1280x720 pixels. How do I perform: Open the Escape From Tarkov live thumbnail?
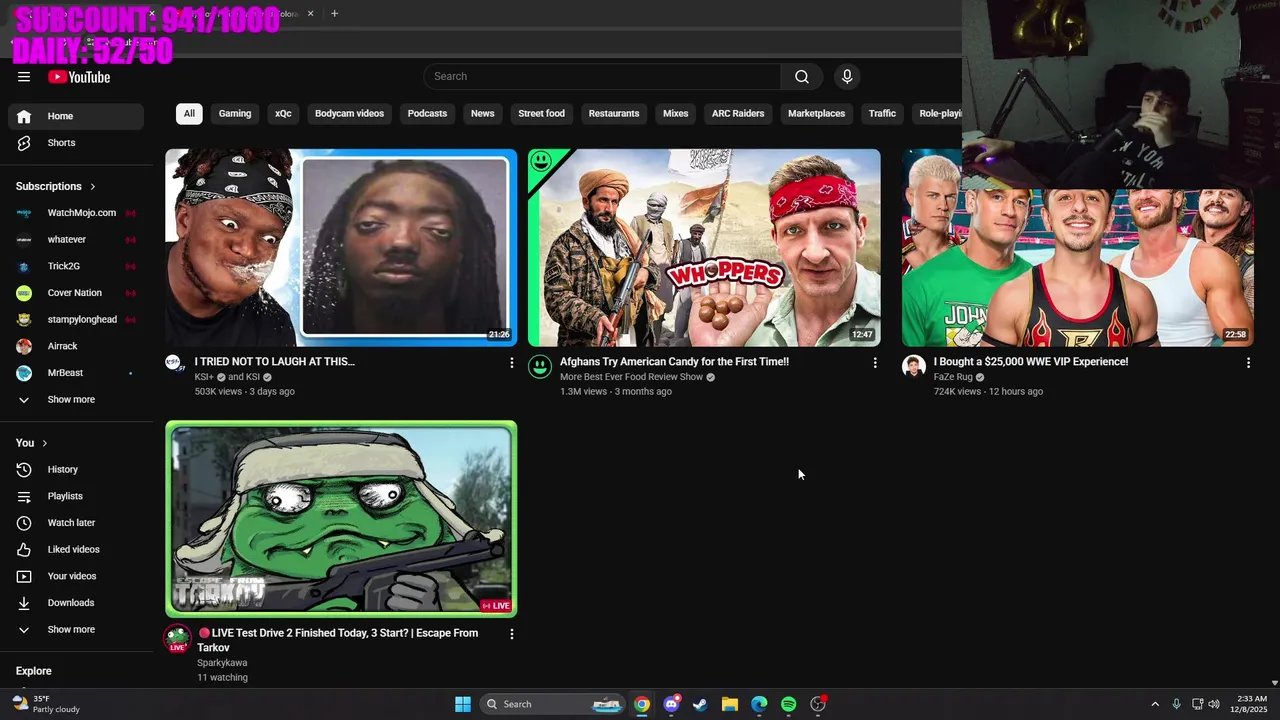tap(341, 519)
